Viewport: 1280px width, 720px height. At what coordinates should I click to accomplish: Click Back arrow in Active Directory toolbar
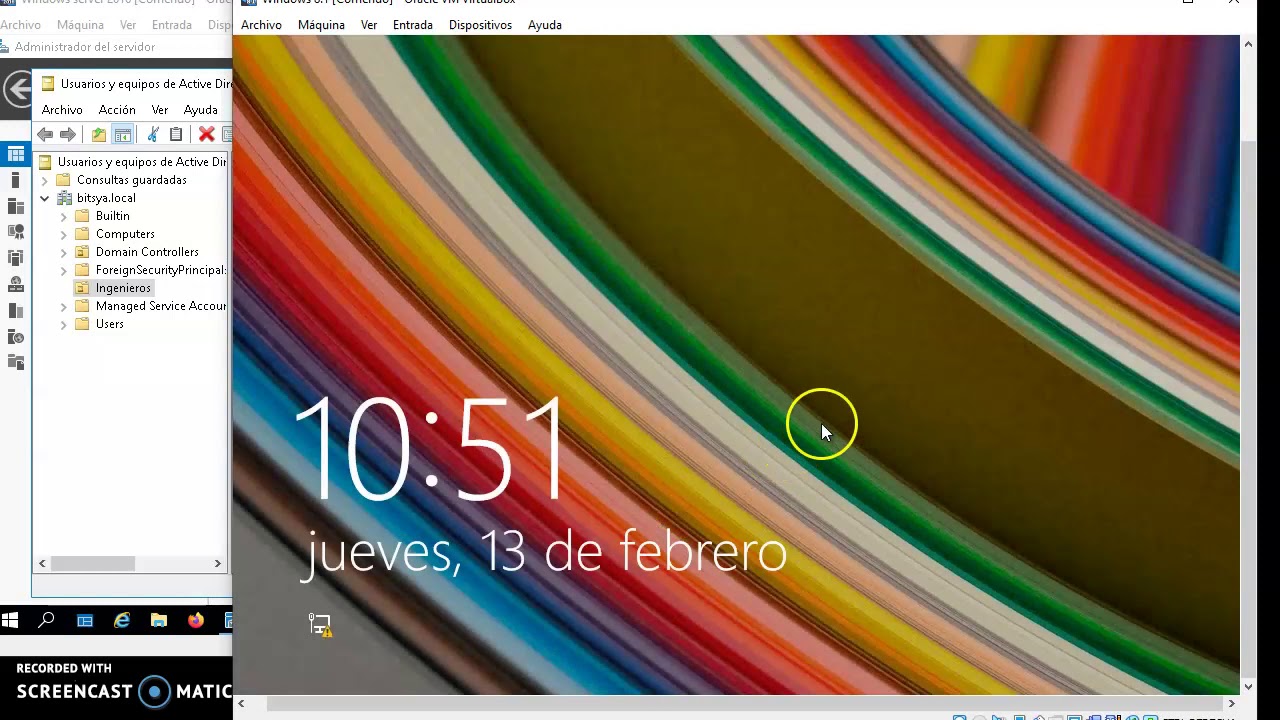45,135
